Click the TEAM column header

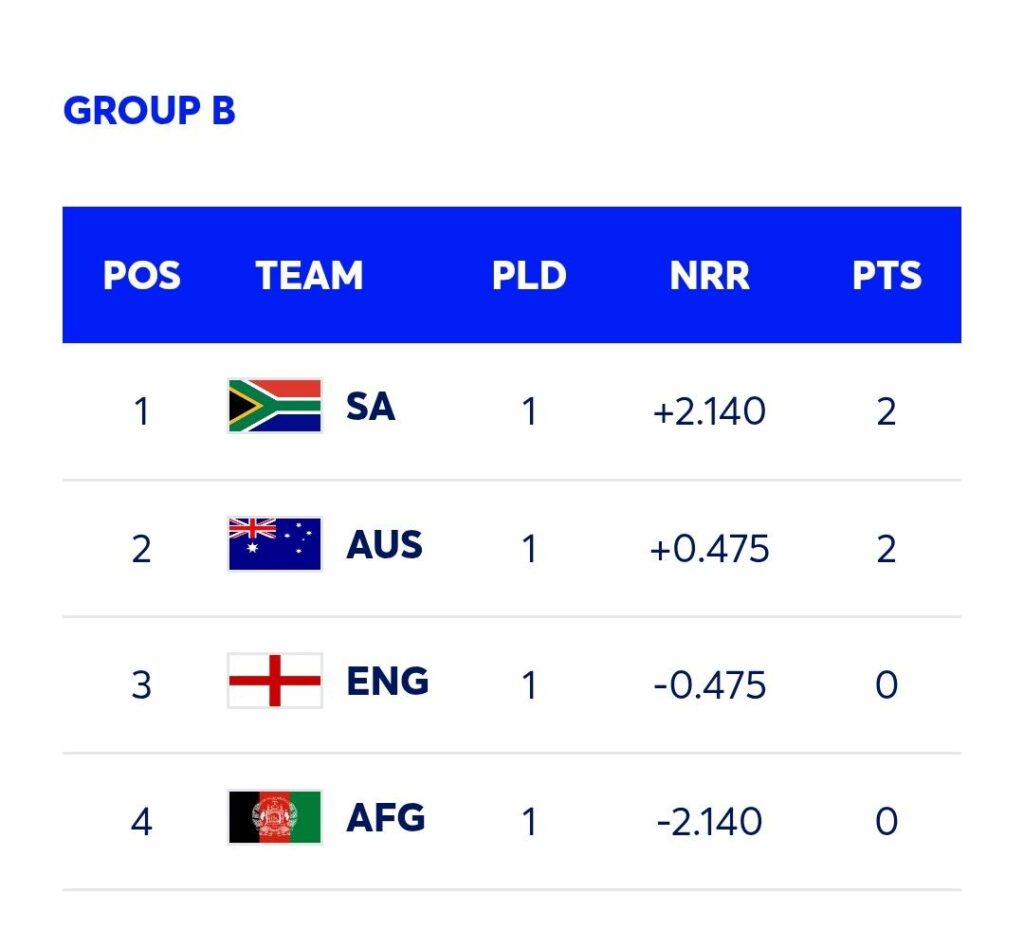[309, 275]
